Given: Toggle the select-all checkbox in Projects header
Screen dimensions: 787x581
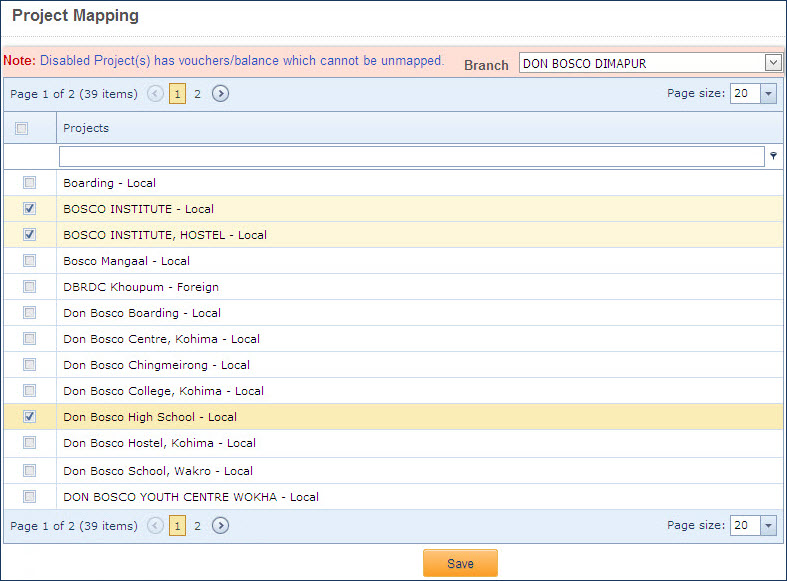Looking at the screenshot, I should tap(21, 128).
